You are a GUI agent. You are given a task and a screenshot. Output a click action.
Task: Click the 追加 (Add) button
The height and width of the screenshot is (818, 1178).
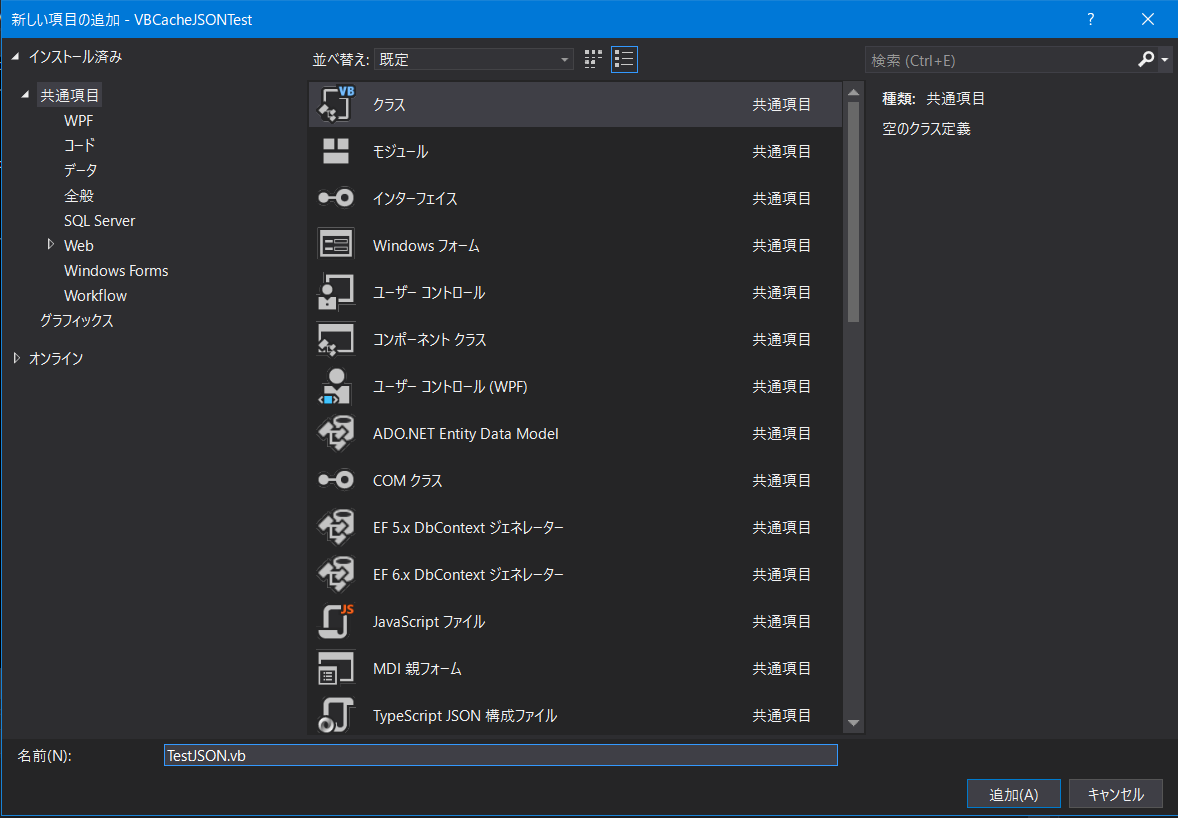tap(1013, 793)
